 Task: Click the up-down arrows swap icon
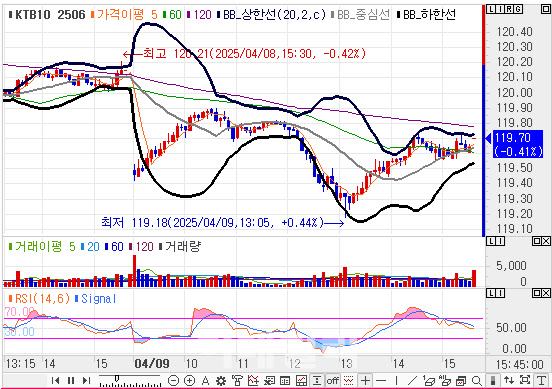click(x=509, y=381)
